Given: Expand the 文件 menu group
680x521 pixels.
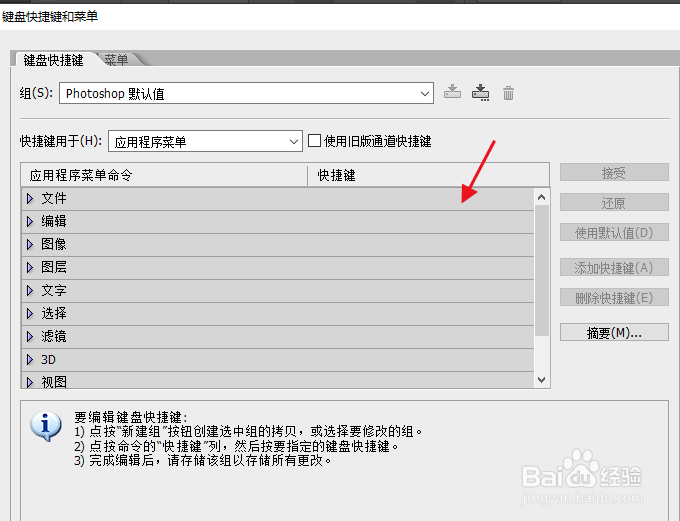Looking at the screenshot, I should click(30, 199).
